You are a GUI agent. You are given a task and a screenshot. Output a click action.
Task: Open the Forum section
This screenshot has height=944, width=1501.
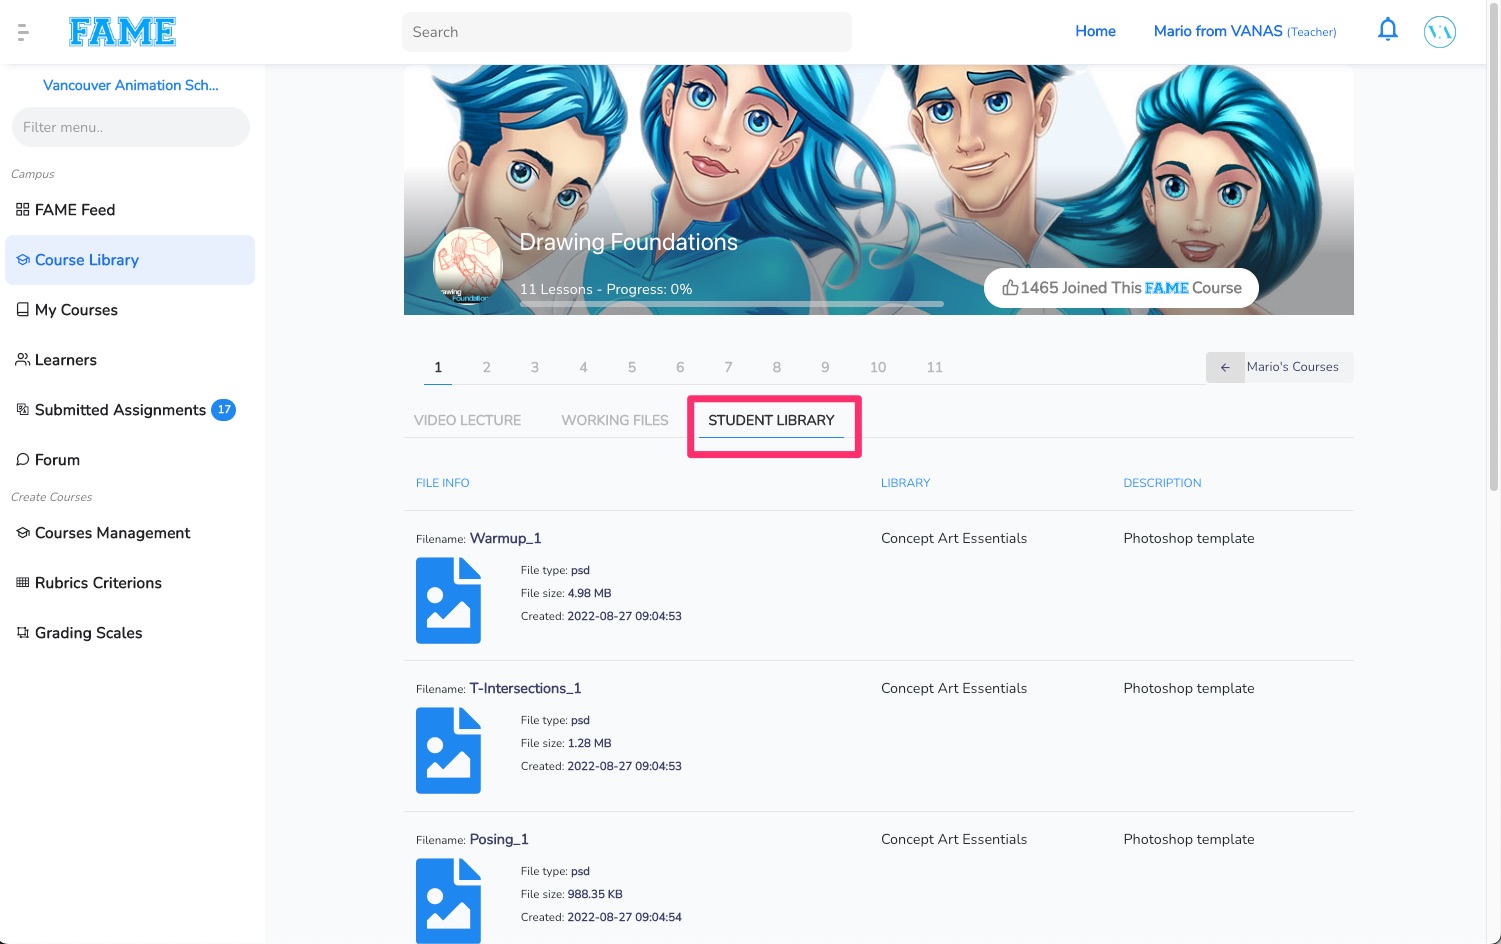pos(130,459)
